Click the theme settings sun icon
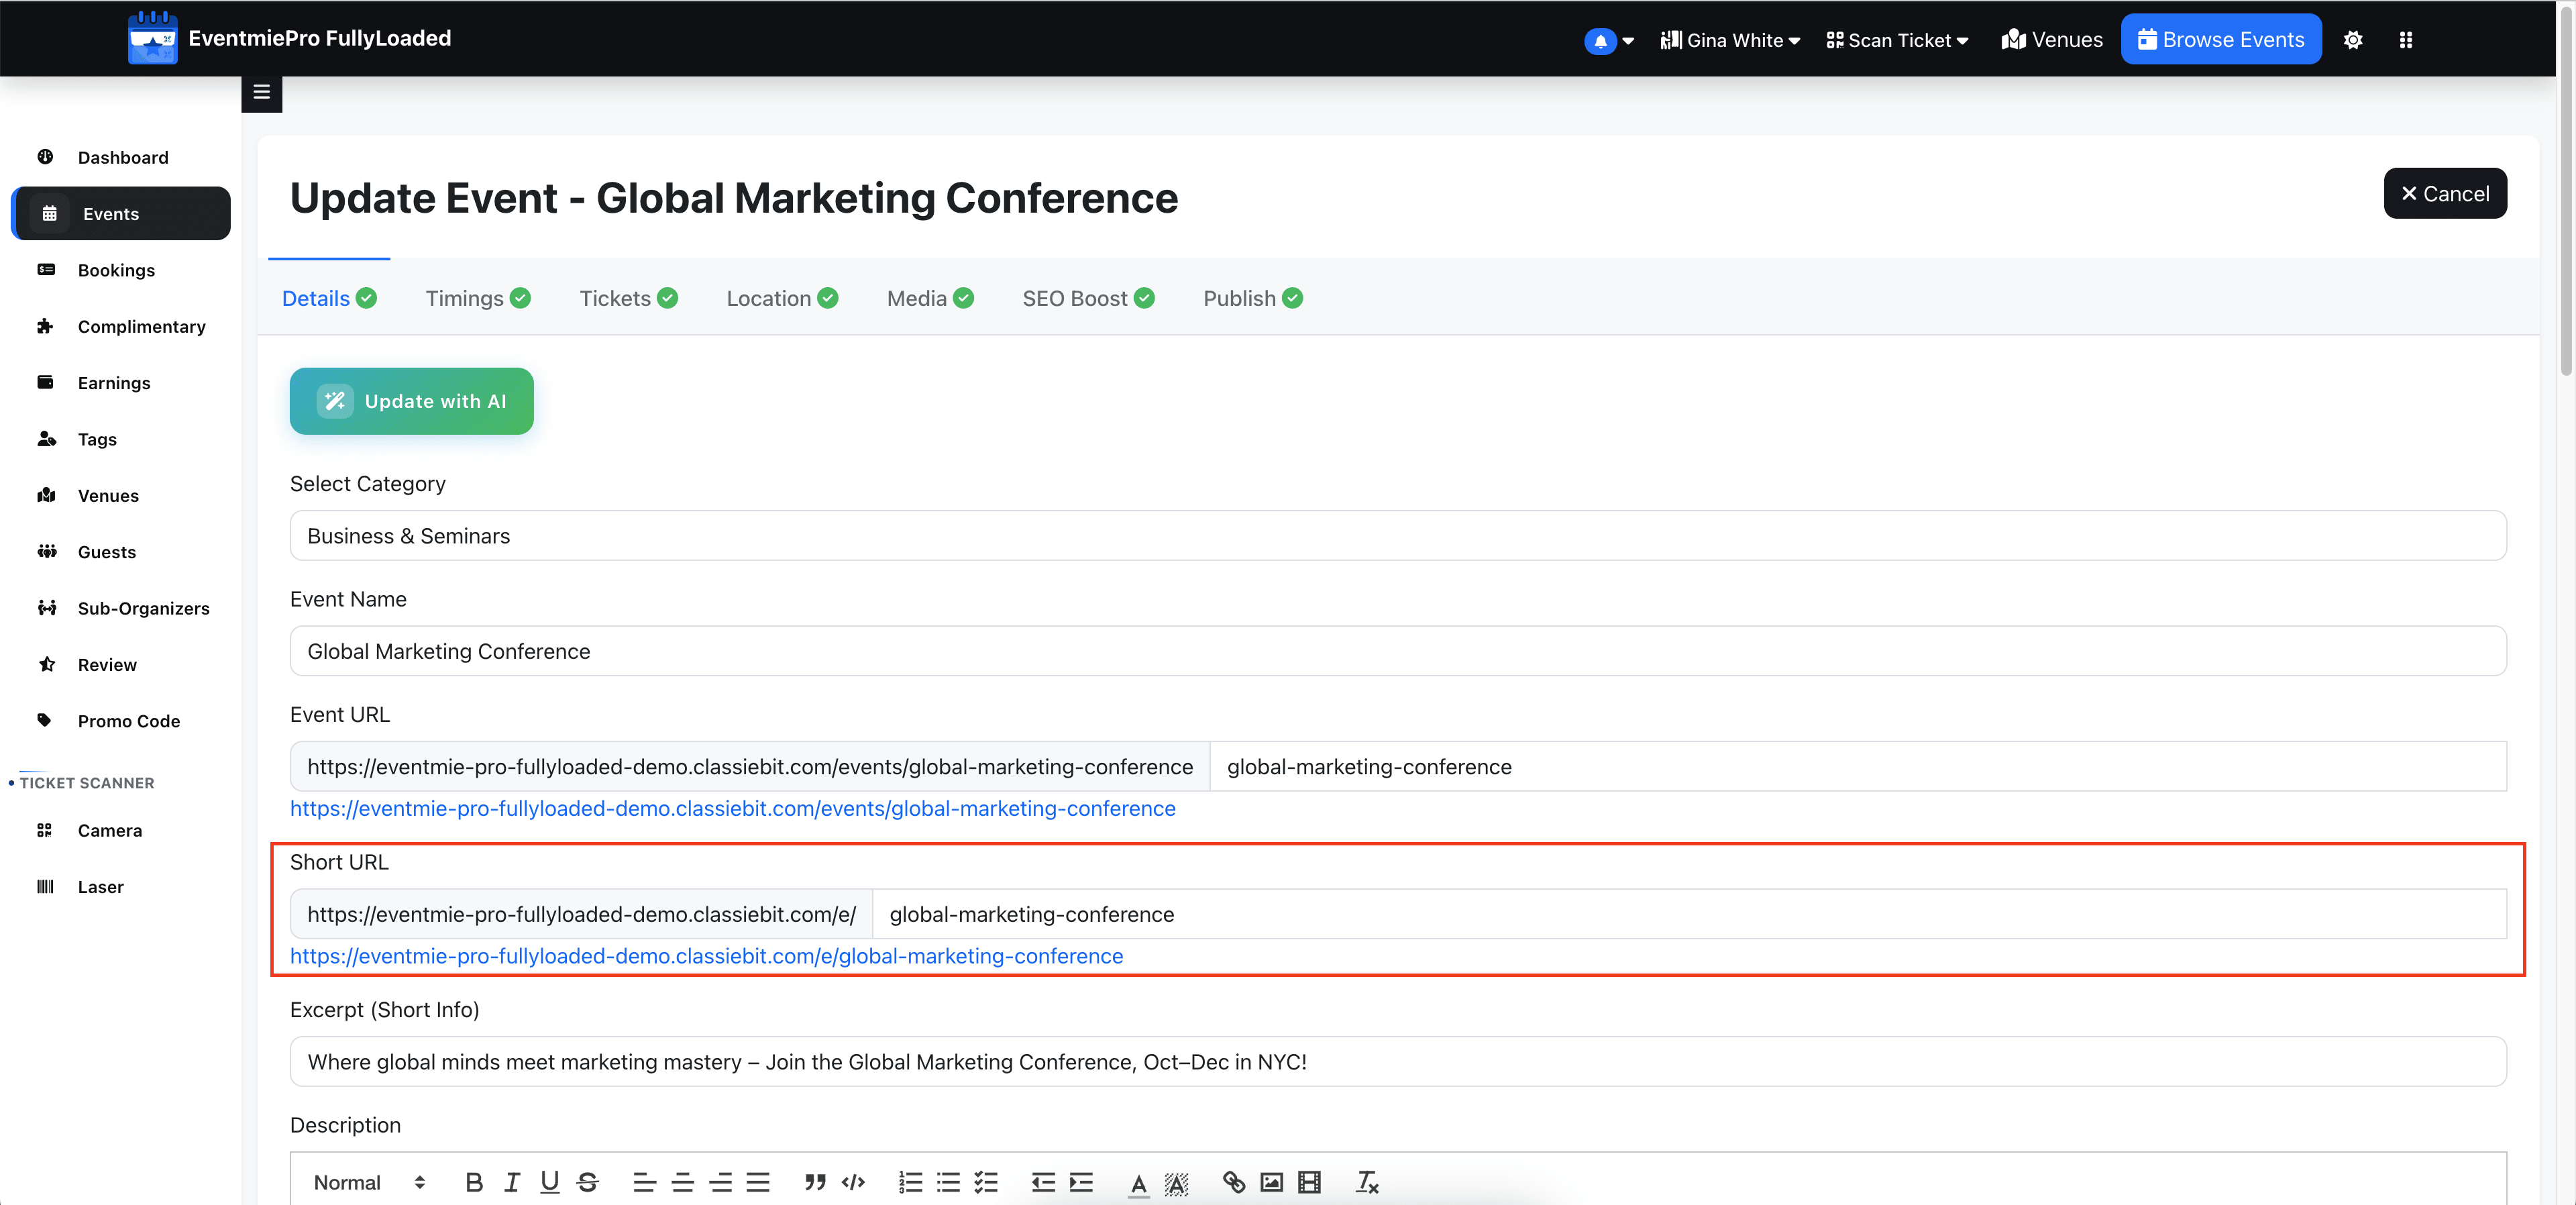 pos(2352,40)
